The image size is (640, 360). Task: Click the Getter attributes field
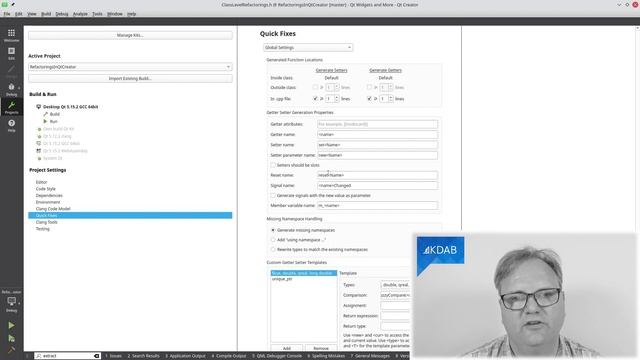click(377, 124)
